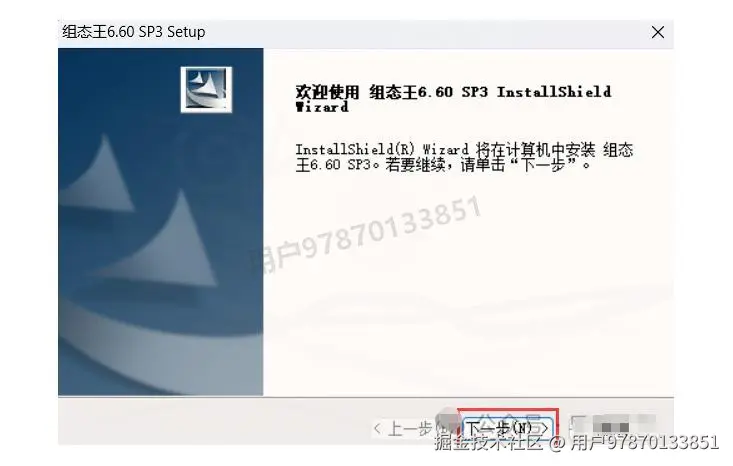Image resolution: width=733 pixels, height=466 pixels.
Task: Click the diagonal 用户97870133851 center watermark
Action: point(366,235)
